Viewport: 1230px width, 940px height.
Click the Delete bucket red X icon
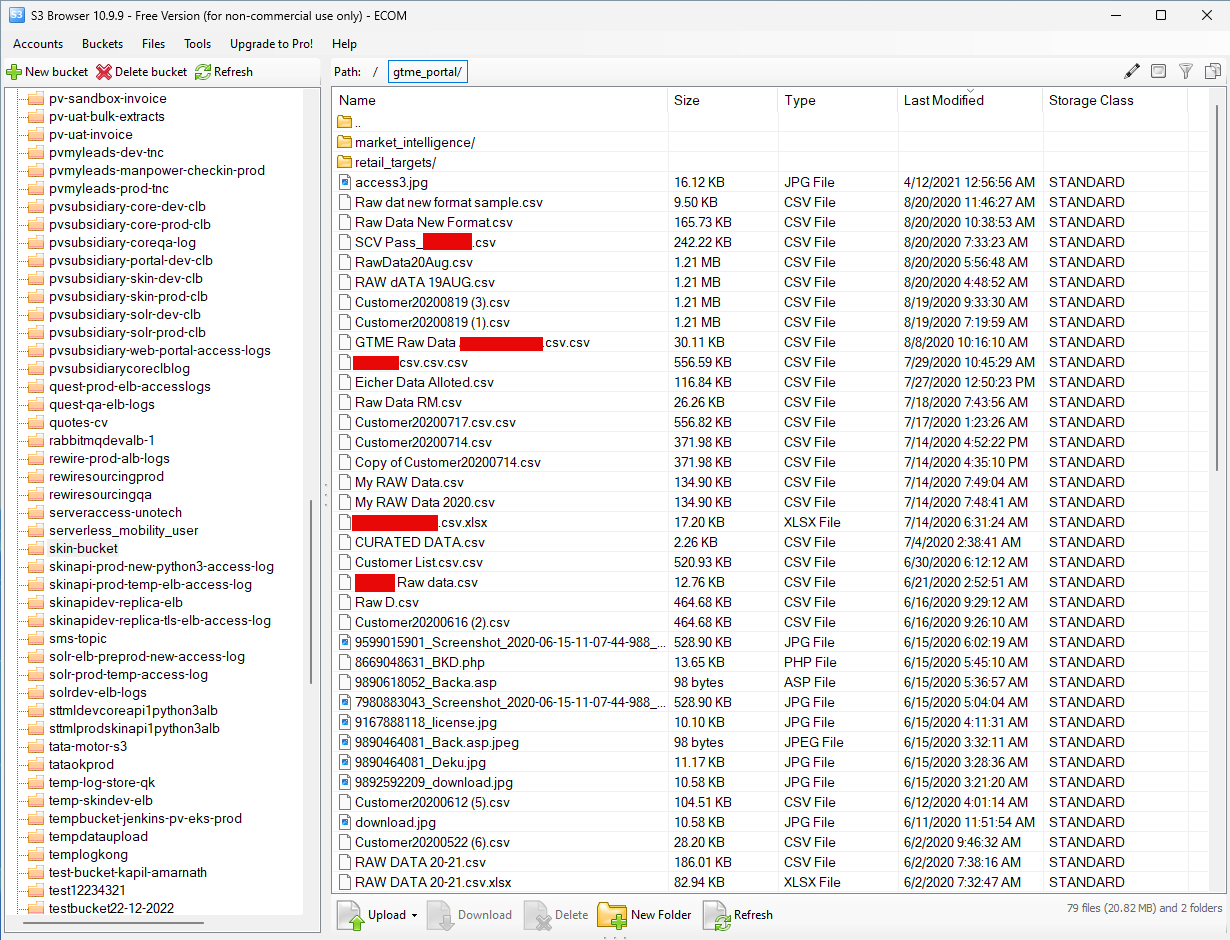(x=104, y=72)
